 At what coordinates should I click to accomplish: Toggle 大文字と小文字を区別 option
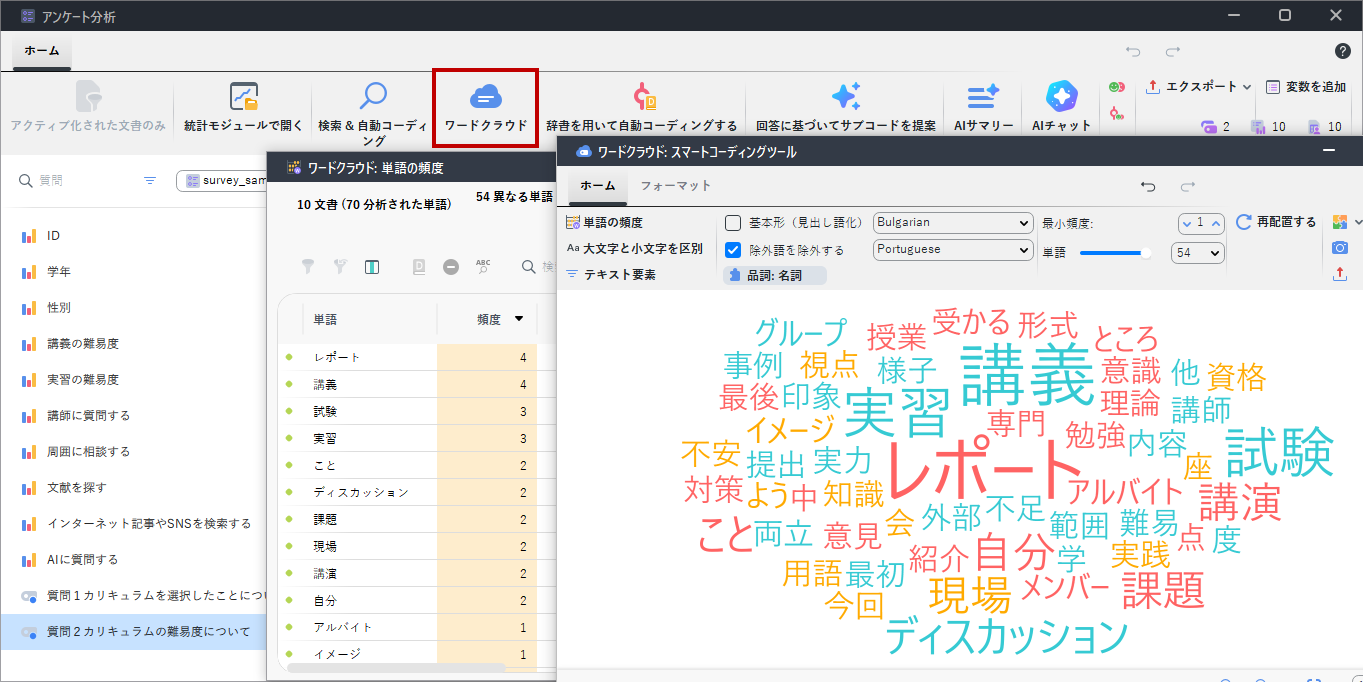634,248
